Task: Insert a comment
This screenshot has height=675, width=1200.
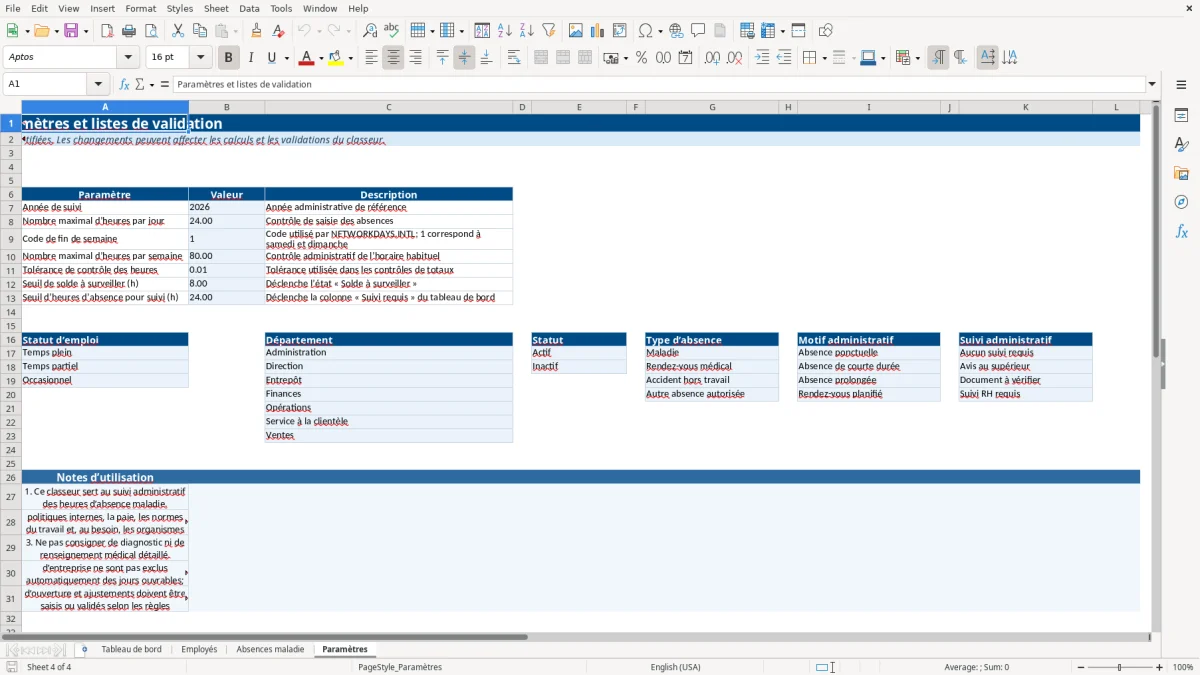Action: (698, 31)
